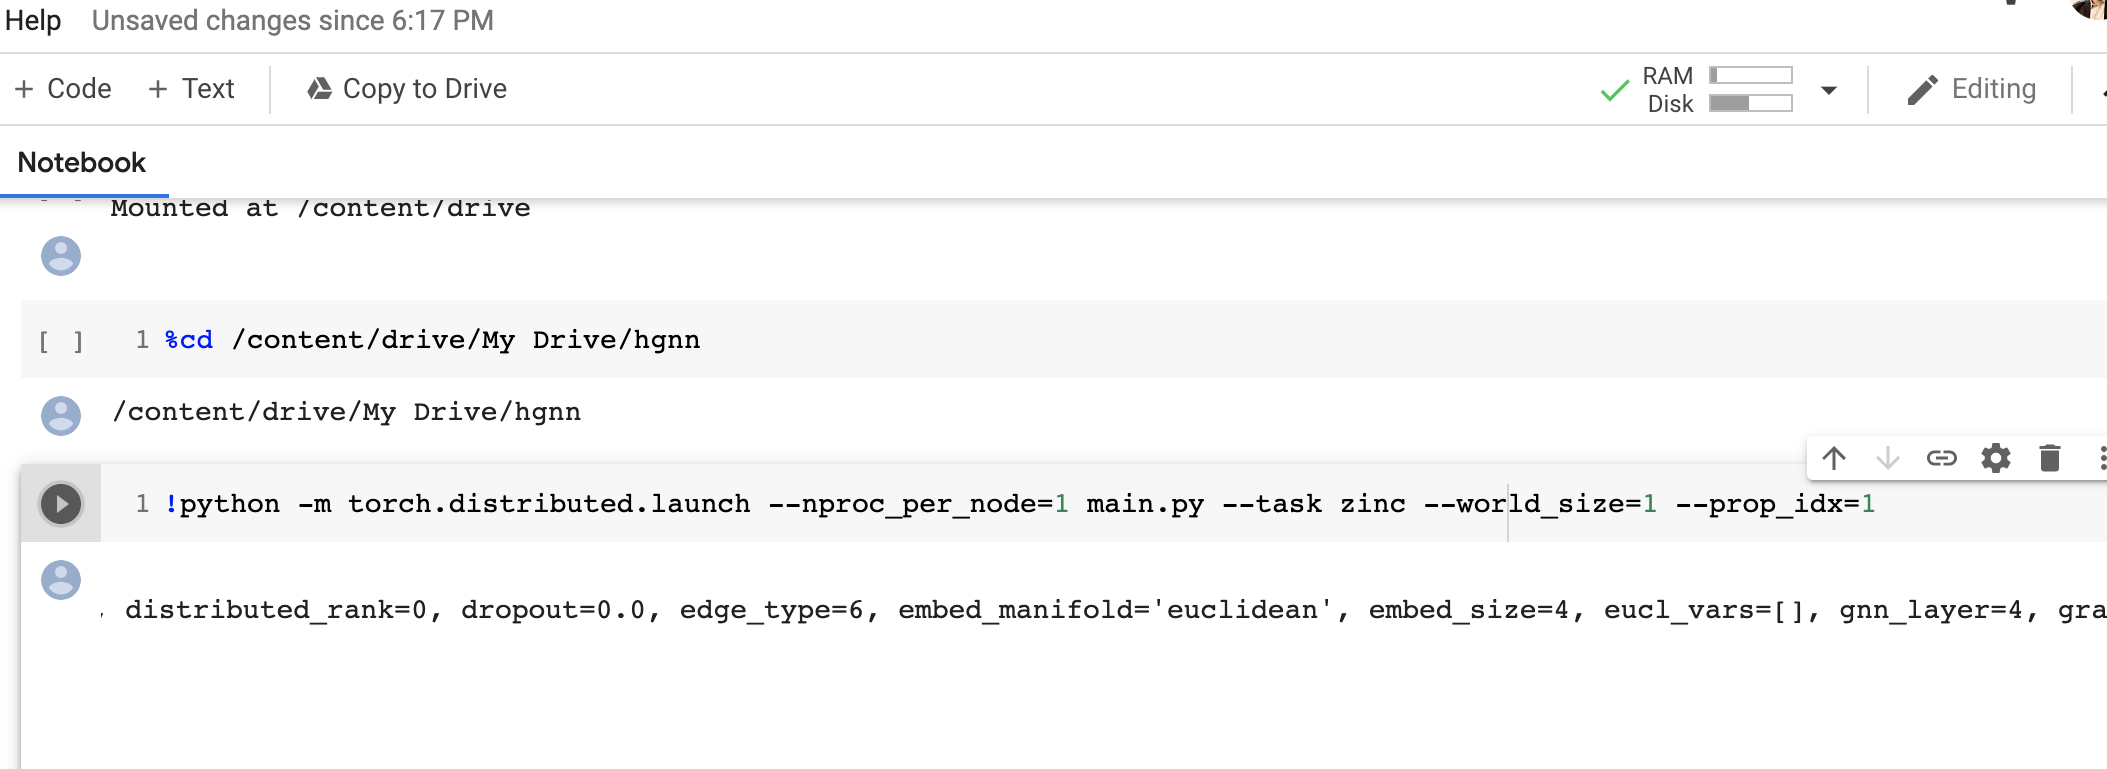Click the Drive icon on Copy to Drive

pyautogui.click(x=318, y=88)
